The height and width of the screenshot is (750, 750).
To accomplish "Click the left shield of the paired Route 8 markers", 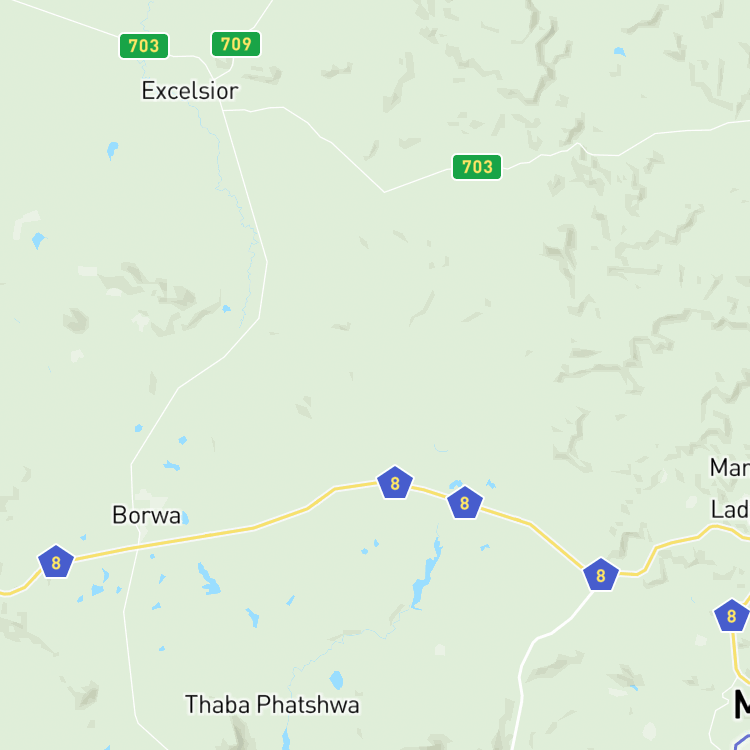I will click(x=395, y=483).
